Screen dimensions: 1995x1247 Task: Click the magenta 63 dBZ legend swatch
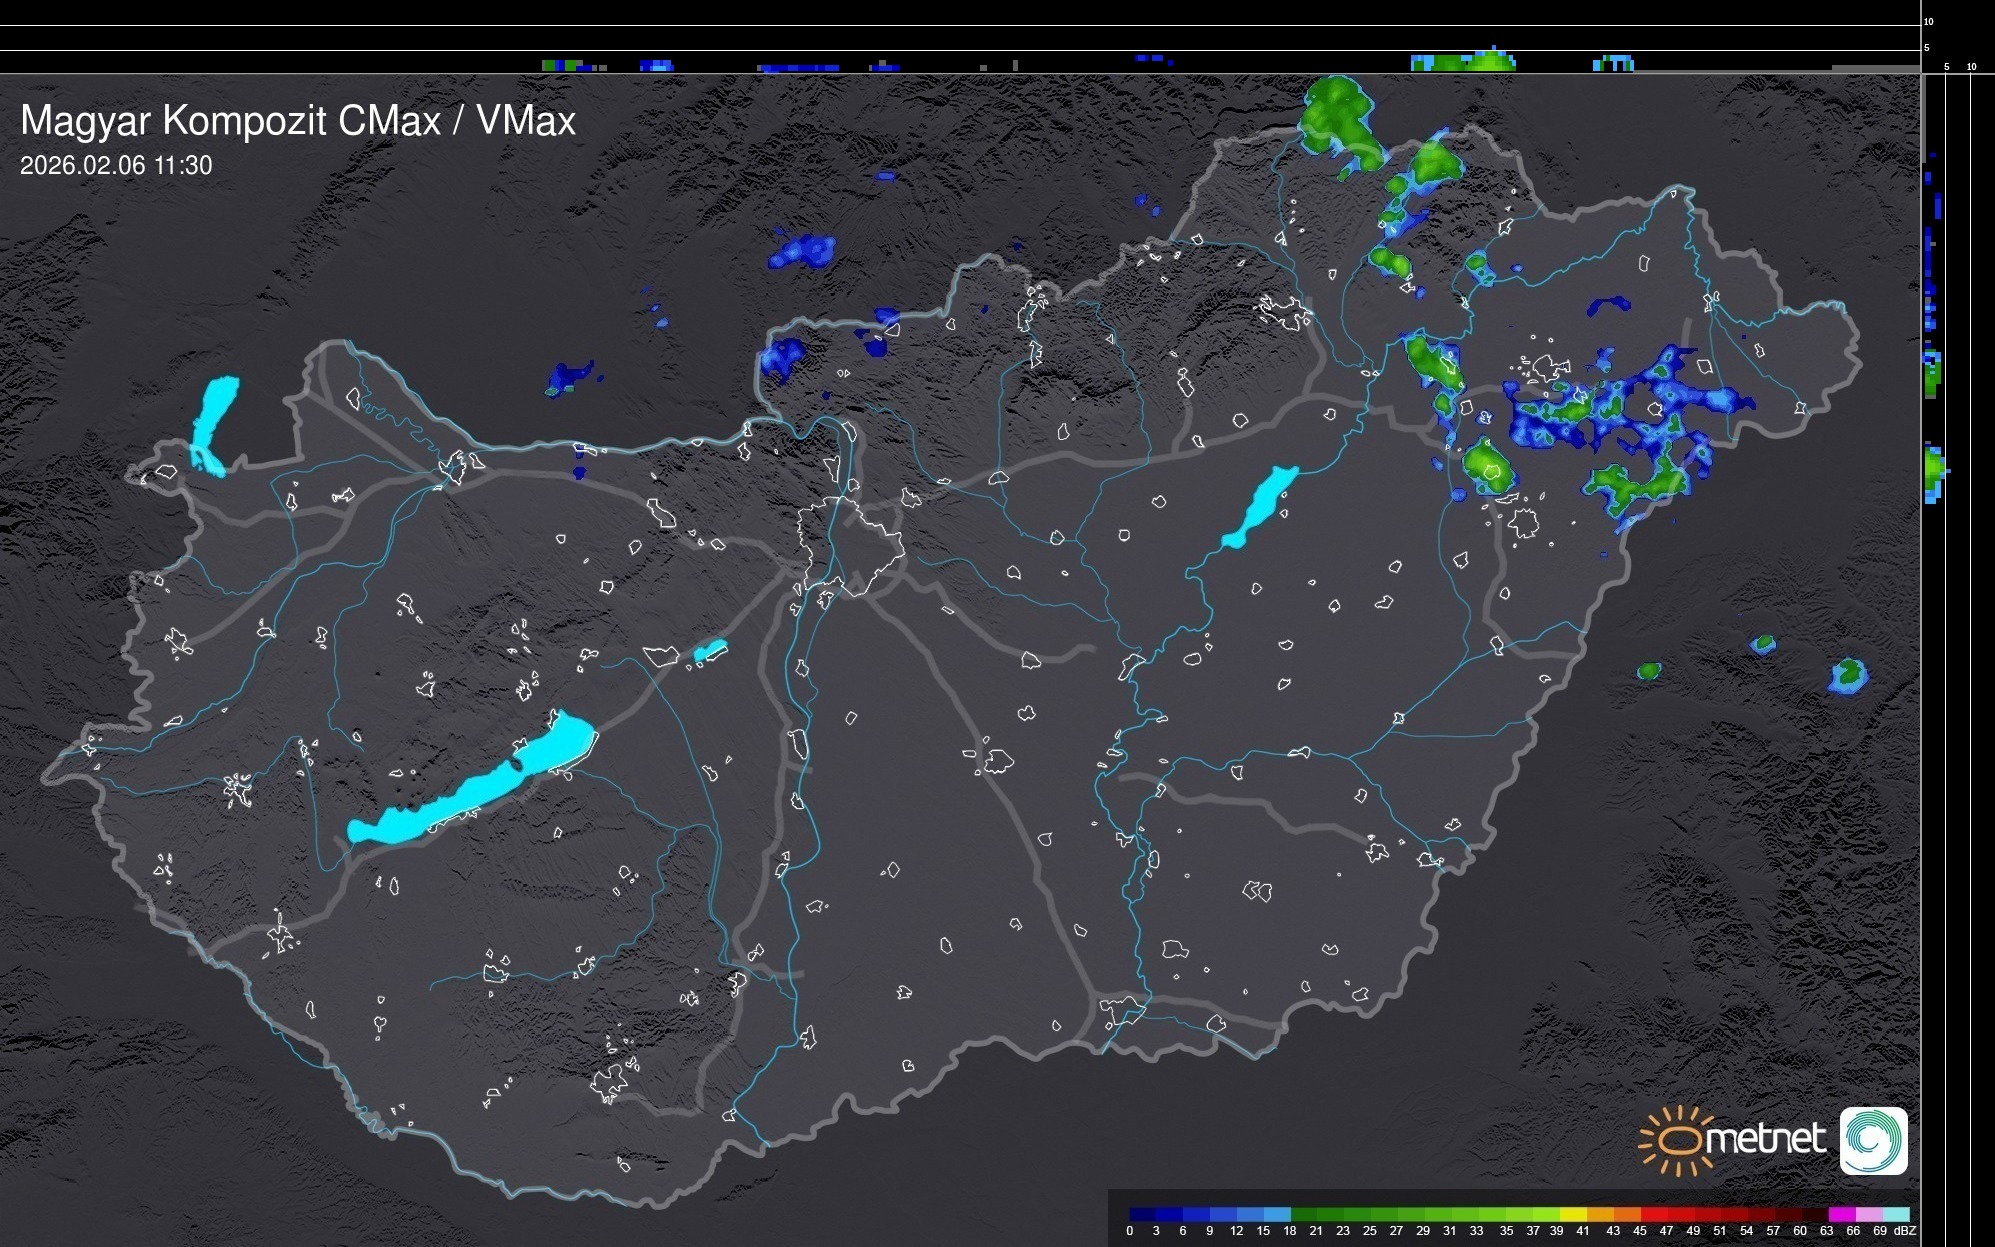point(1841,1214)
